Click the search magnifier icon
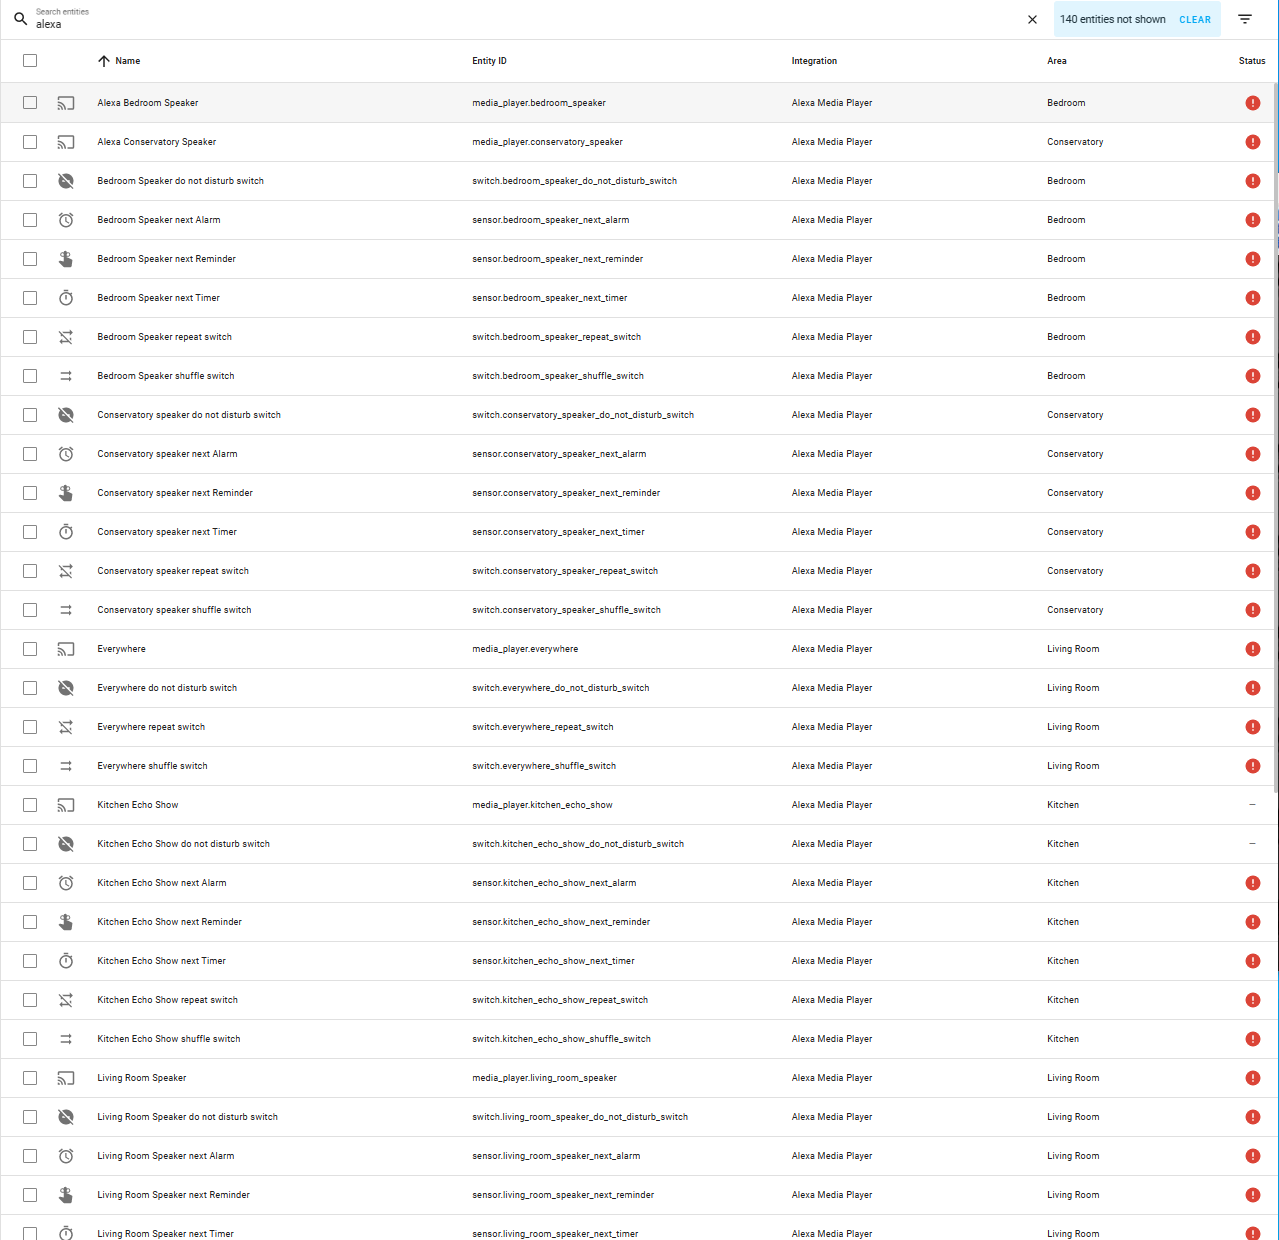1279x1240 pixels. [x=20, y=18]
